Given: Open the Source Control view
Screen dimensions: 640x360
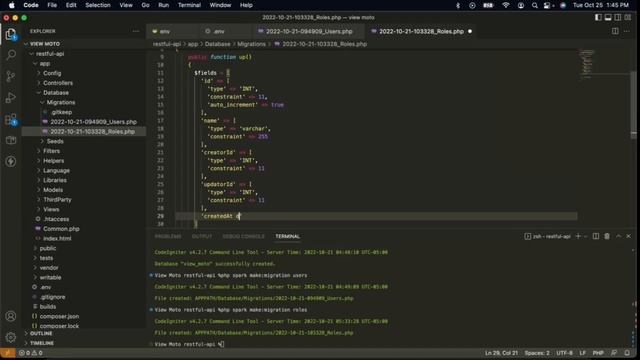Looking at the screenshot, I should 11,76.
